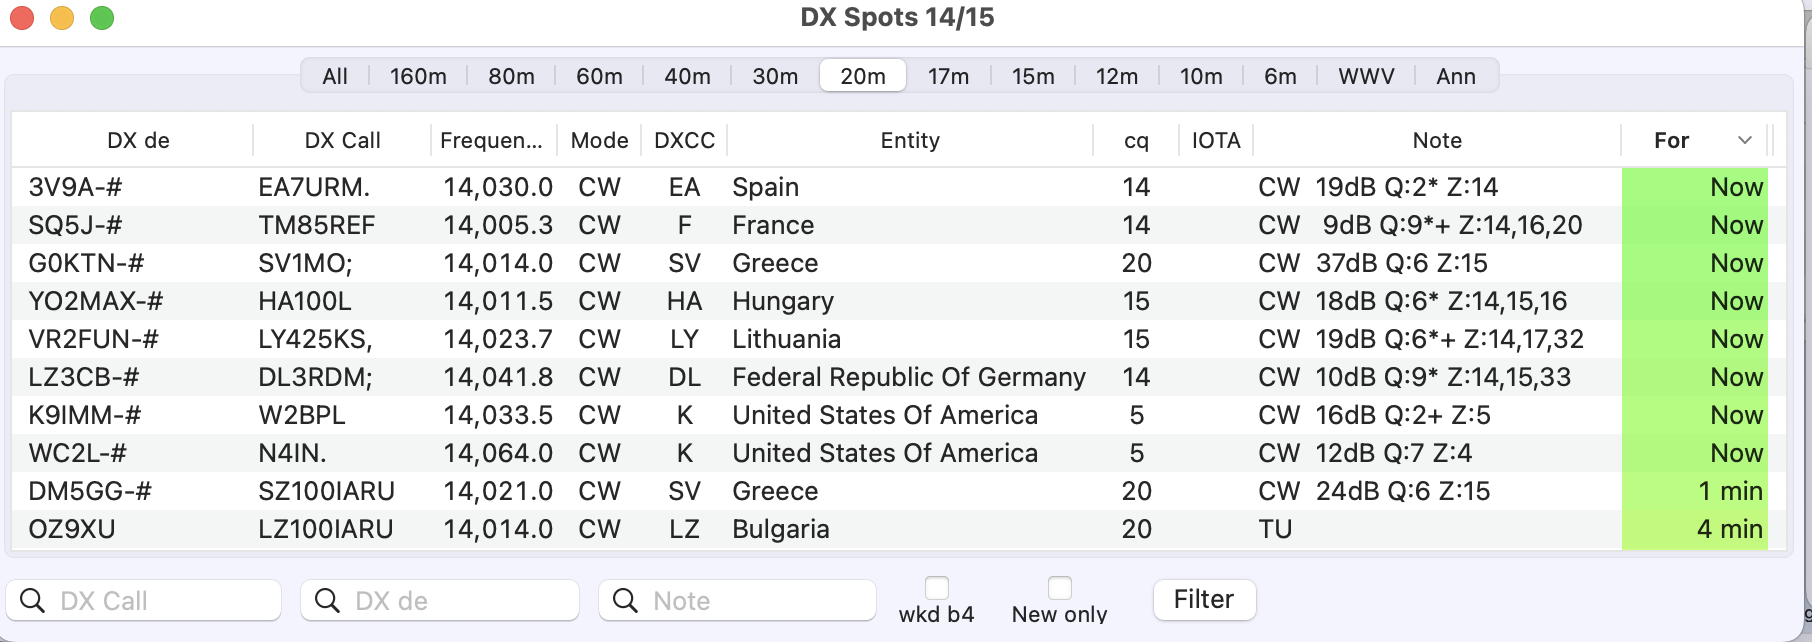Image resolution: width=1812 pixels, height=642 pixels.
Task: Click the green Now cell for EA7URM
Action: (x=1695, y=187)
